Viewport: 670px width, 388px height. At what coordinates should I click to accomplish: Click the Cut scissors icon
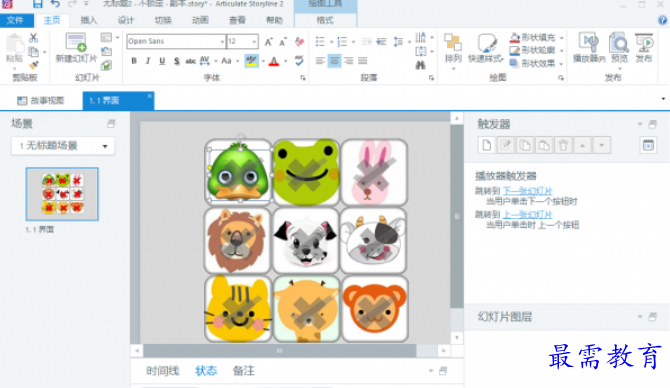(33, 38)
